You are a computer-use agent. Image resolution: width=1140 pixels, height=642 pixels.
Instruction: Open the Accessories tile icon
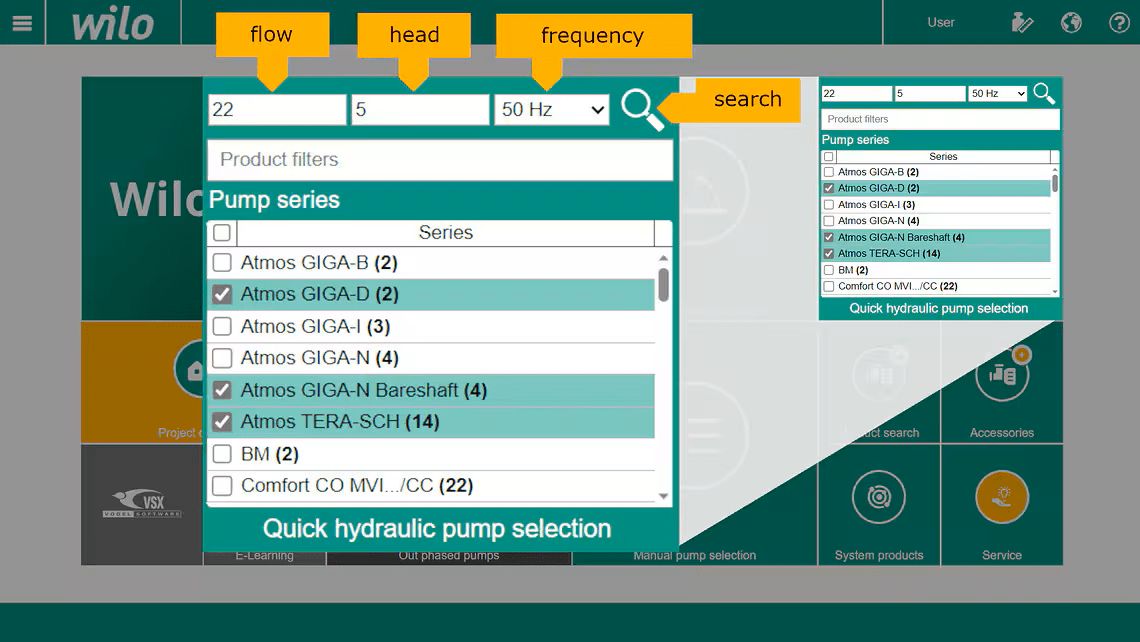(1001, 375)
